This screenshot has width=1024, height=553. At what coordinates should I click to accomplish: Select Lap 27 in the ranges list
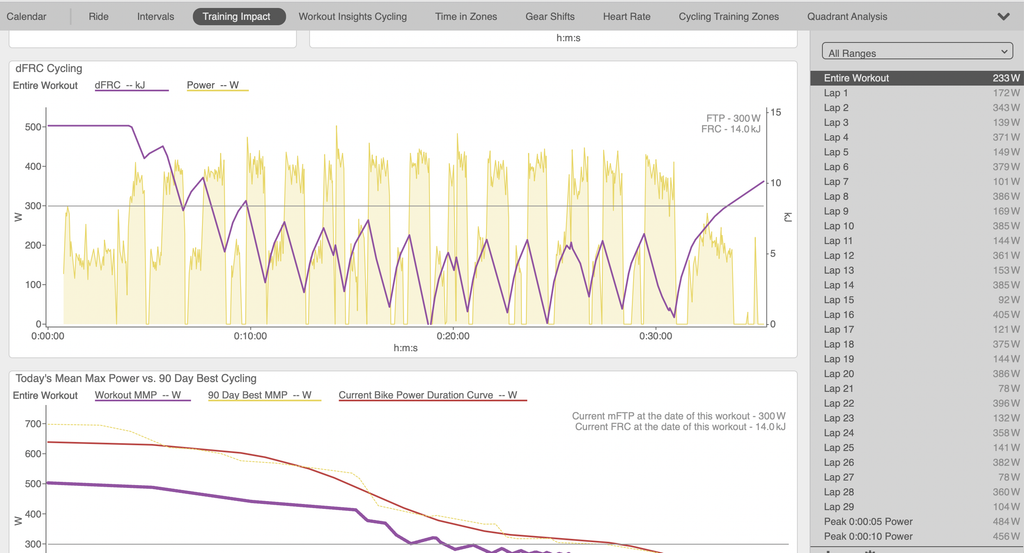click(x=917, y=477)
